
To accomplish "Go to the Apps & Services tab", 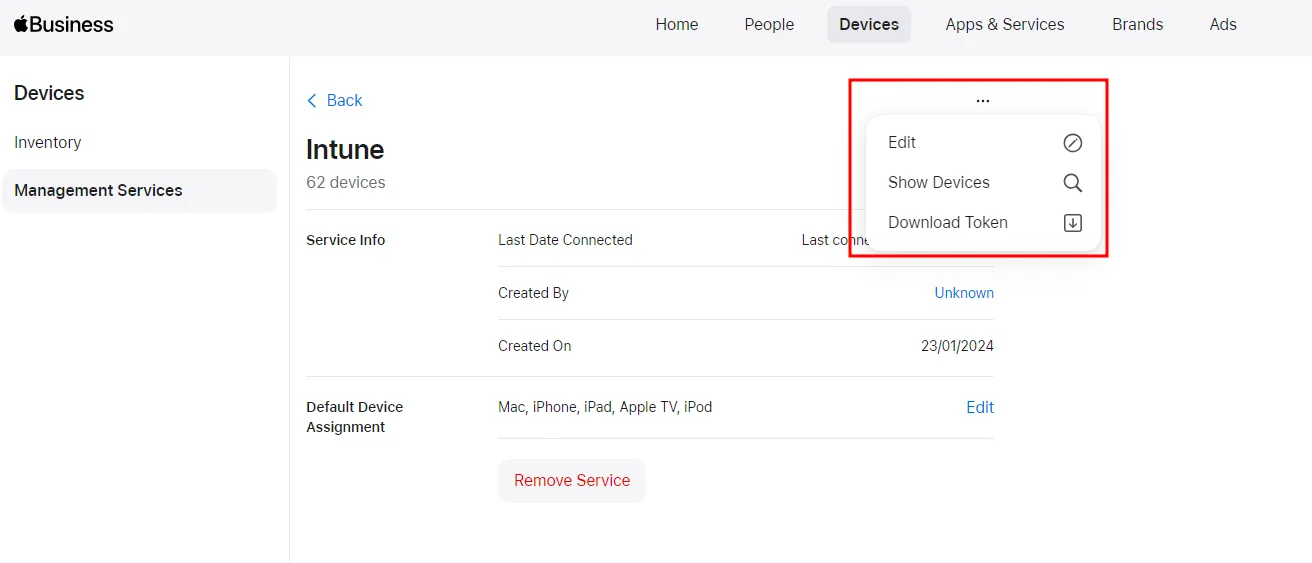I will (x=1005, y=25).
